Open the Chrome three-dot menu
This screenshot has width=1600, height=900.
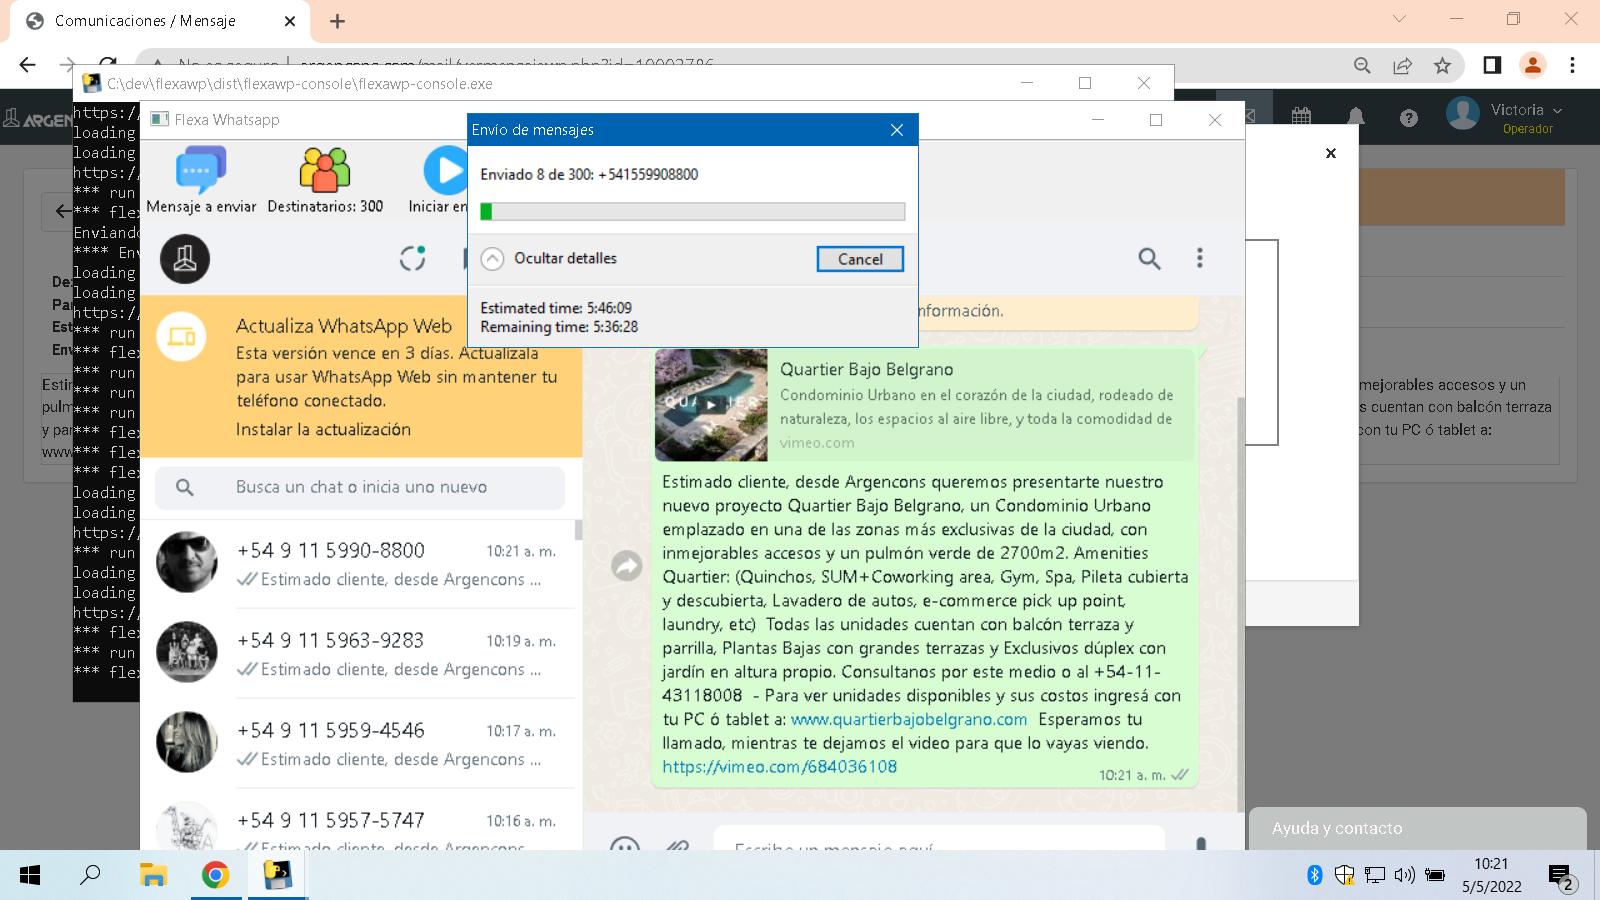click(1572, 65)
